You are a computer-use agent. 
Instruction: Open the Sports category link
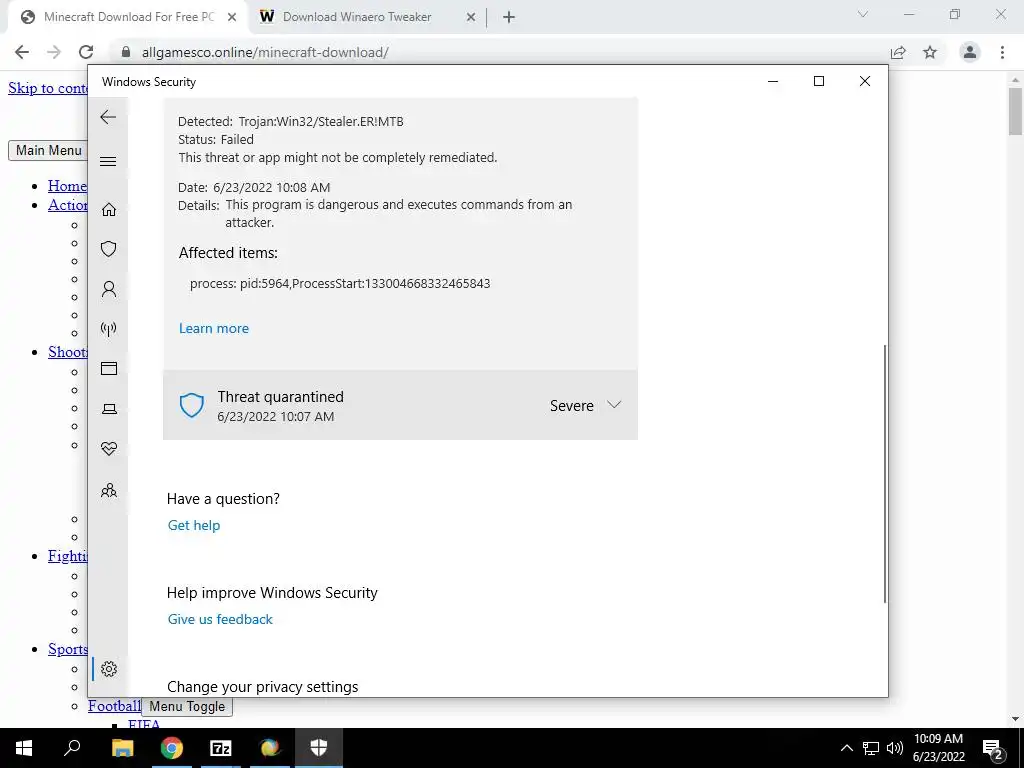click(x=67, y=649)
